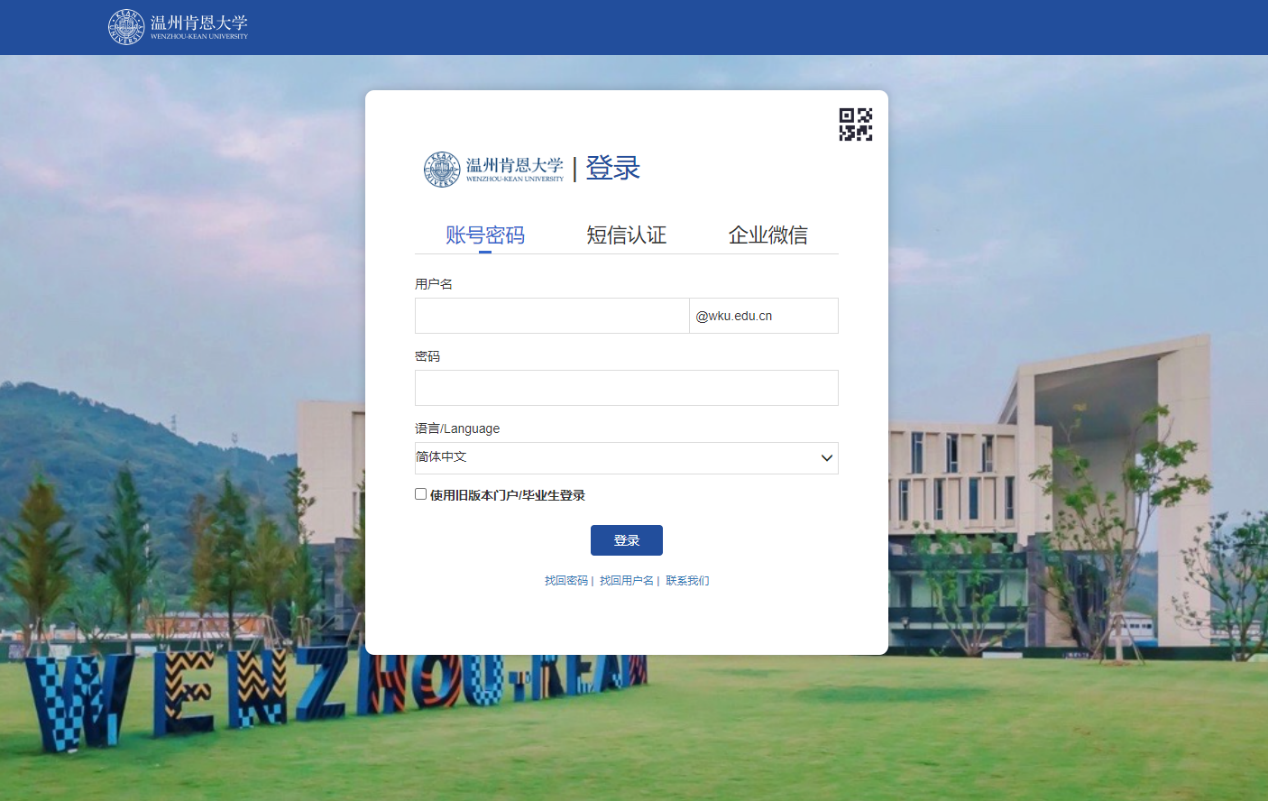Screen dimensions: 1268x801
Task: Focus the 密码 password field
Action: pos(626,388)
